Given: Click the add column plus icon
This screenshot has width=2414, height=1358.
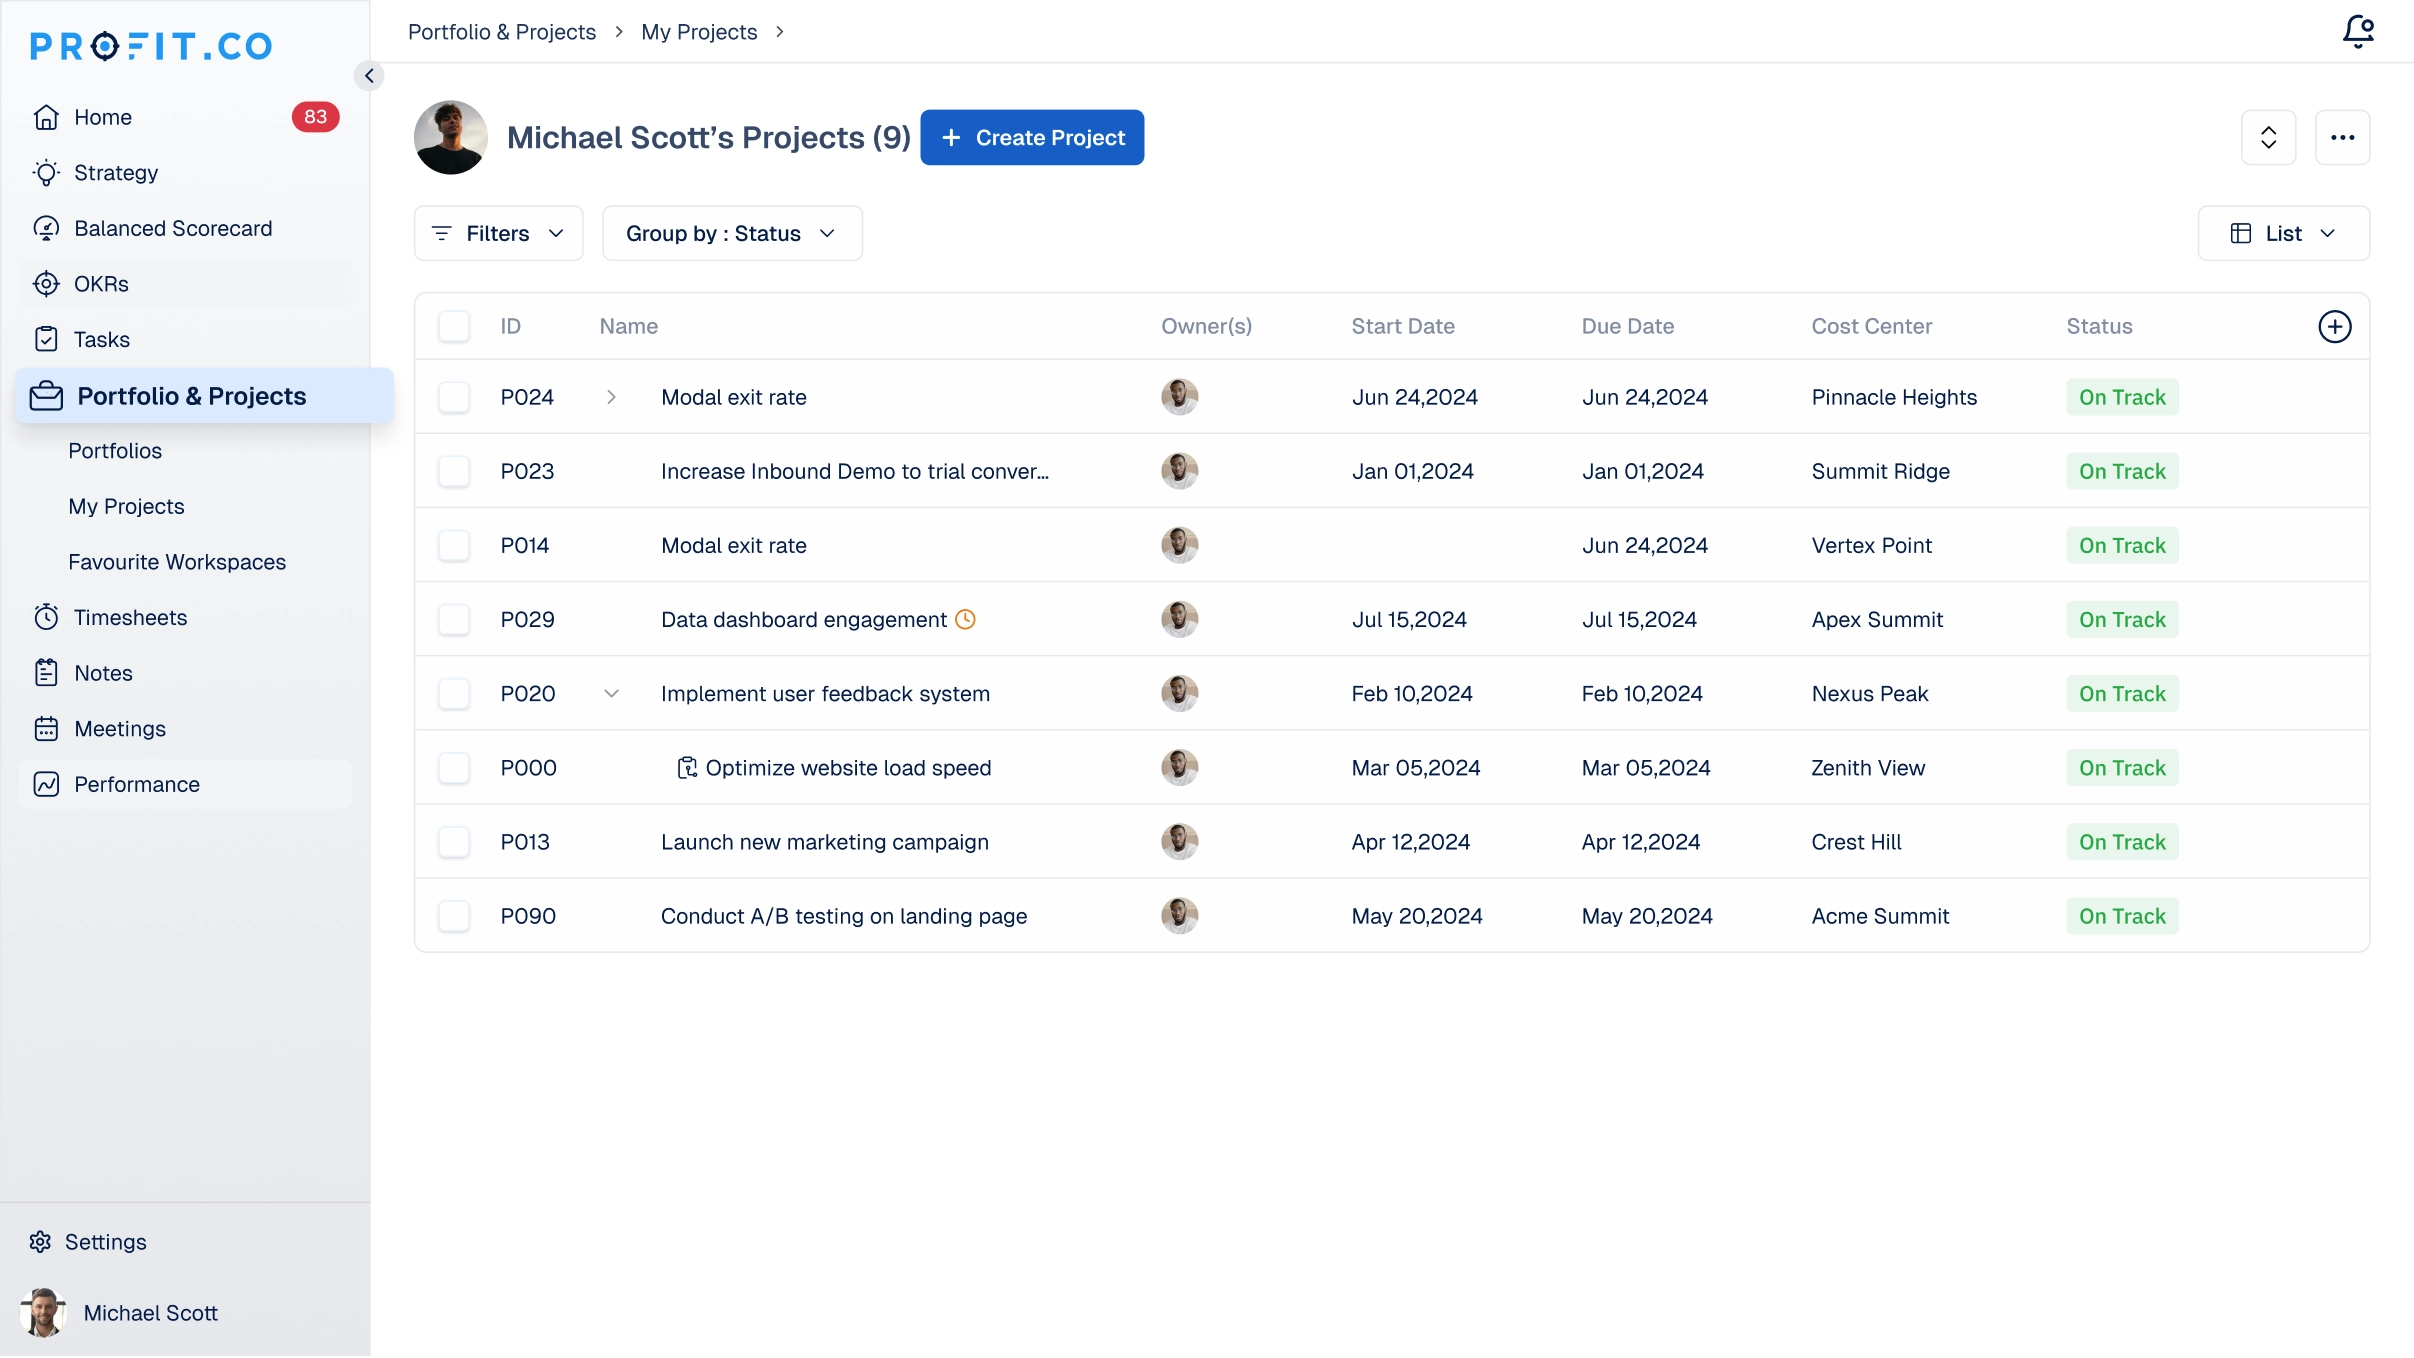Looking at the screenshot, I should (2334, 327).
